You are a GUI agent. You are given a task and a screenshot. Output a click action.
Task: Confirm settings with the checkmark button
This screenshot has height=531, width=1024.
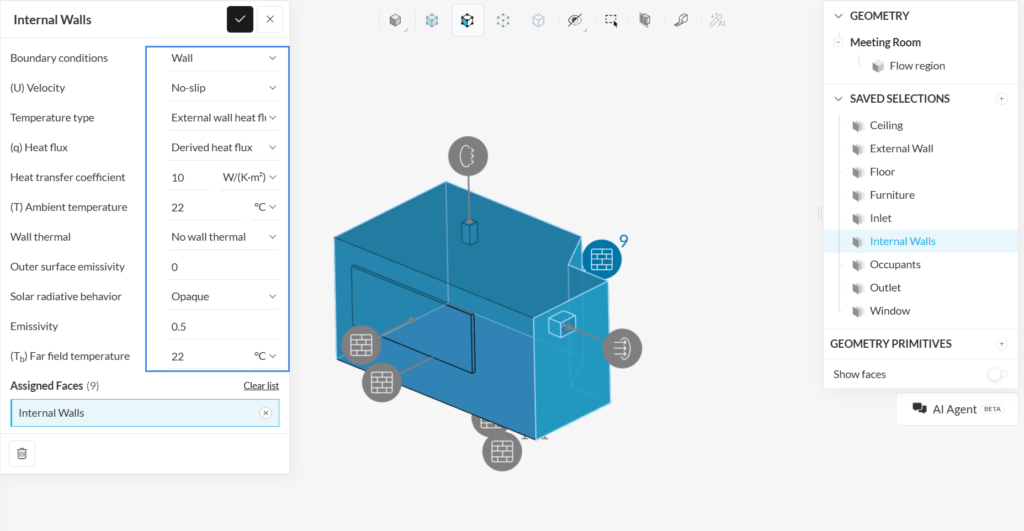pyautogui.click(x=240, y=20)
